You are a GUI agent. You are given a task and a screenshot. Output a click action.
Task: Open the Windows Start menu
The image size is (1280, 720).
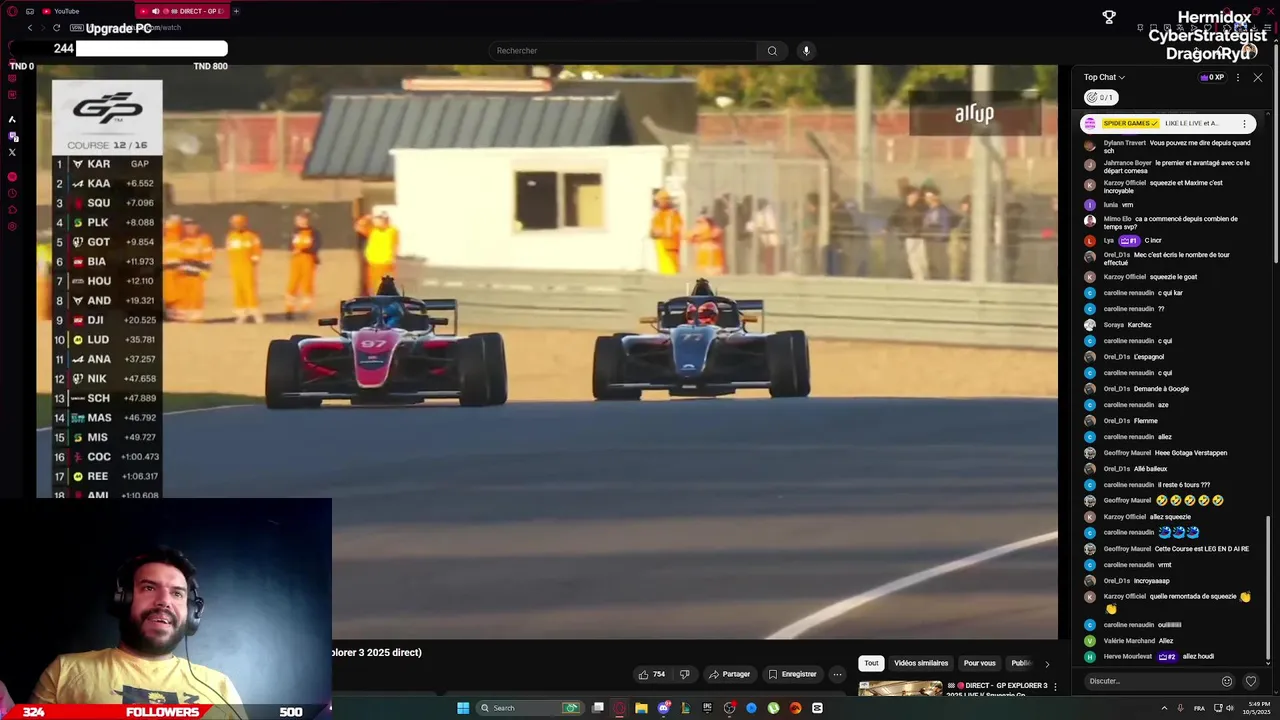463,708
